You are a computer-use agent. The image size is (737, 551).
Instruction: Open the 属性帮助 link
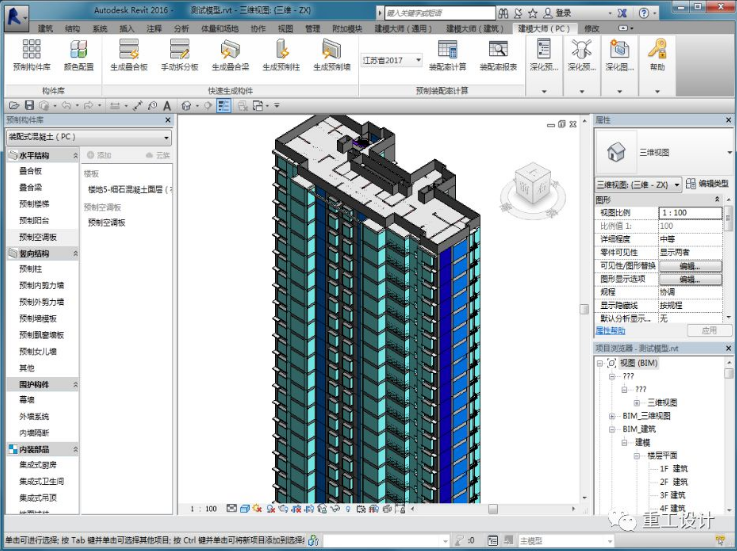(x=610, y=331)
